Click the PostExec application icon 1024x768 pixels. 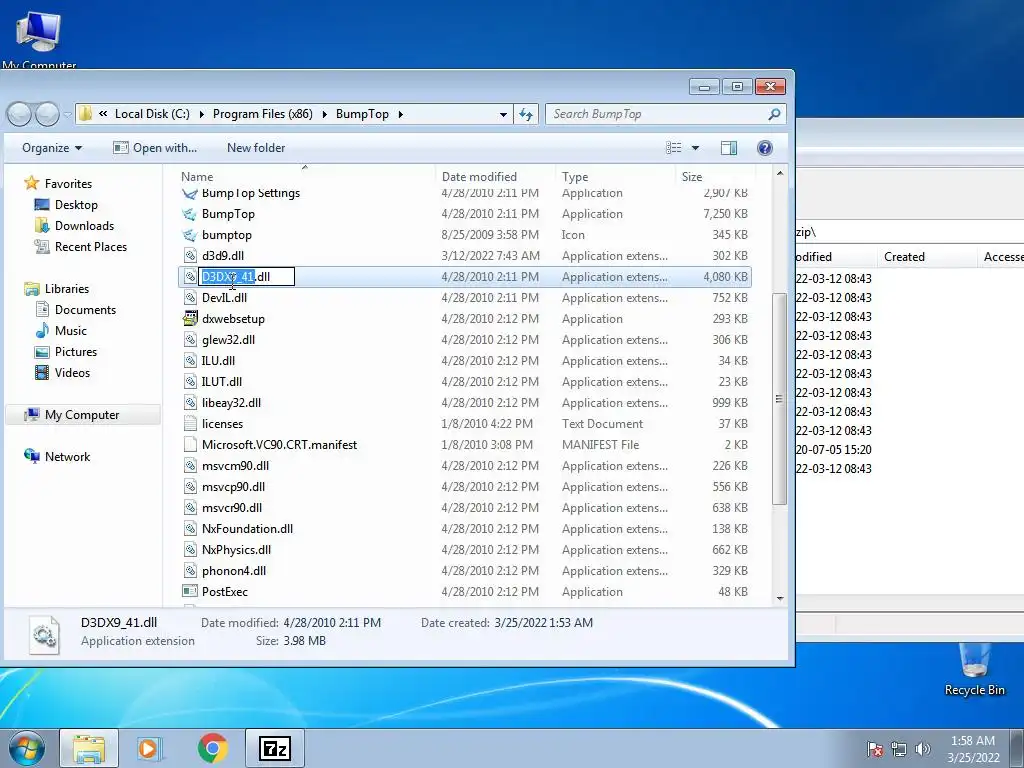click(x=189, y=592)
